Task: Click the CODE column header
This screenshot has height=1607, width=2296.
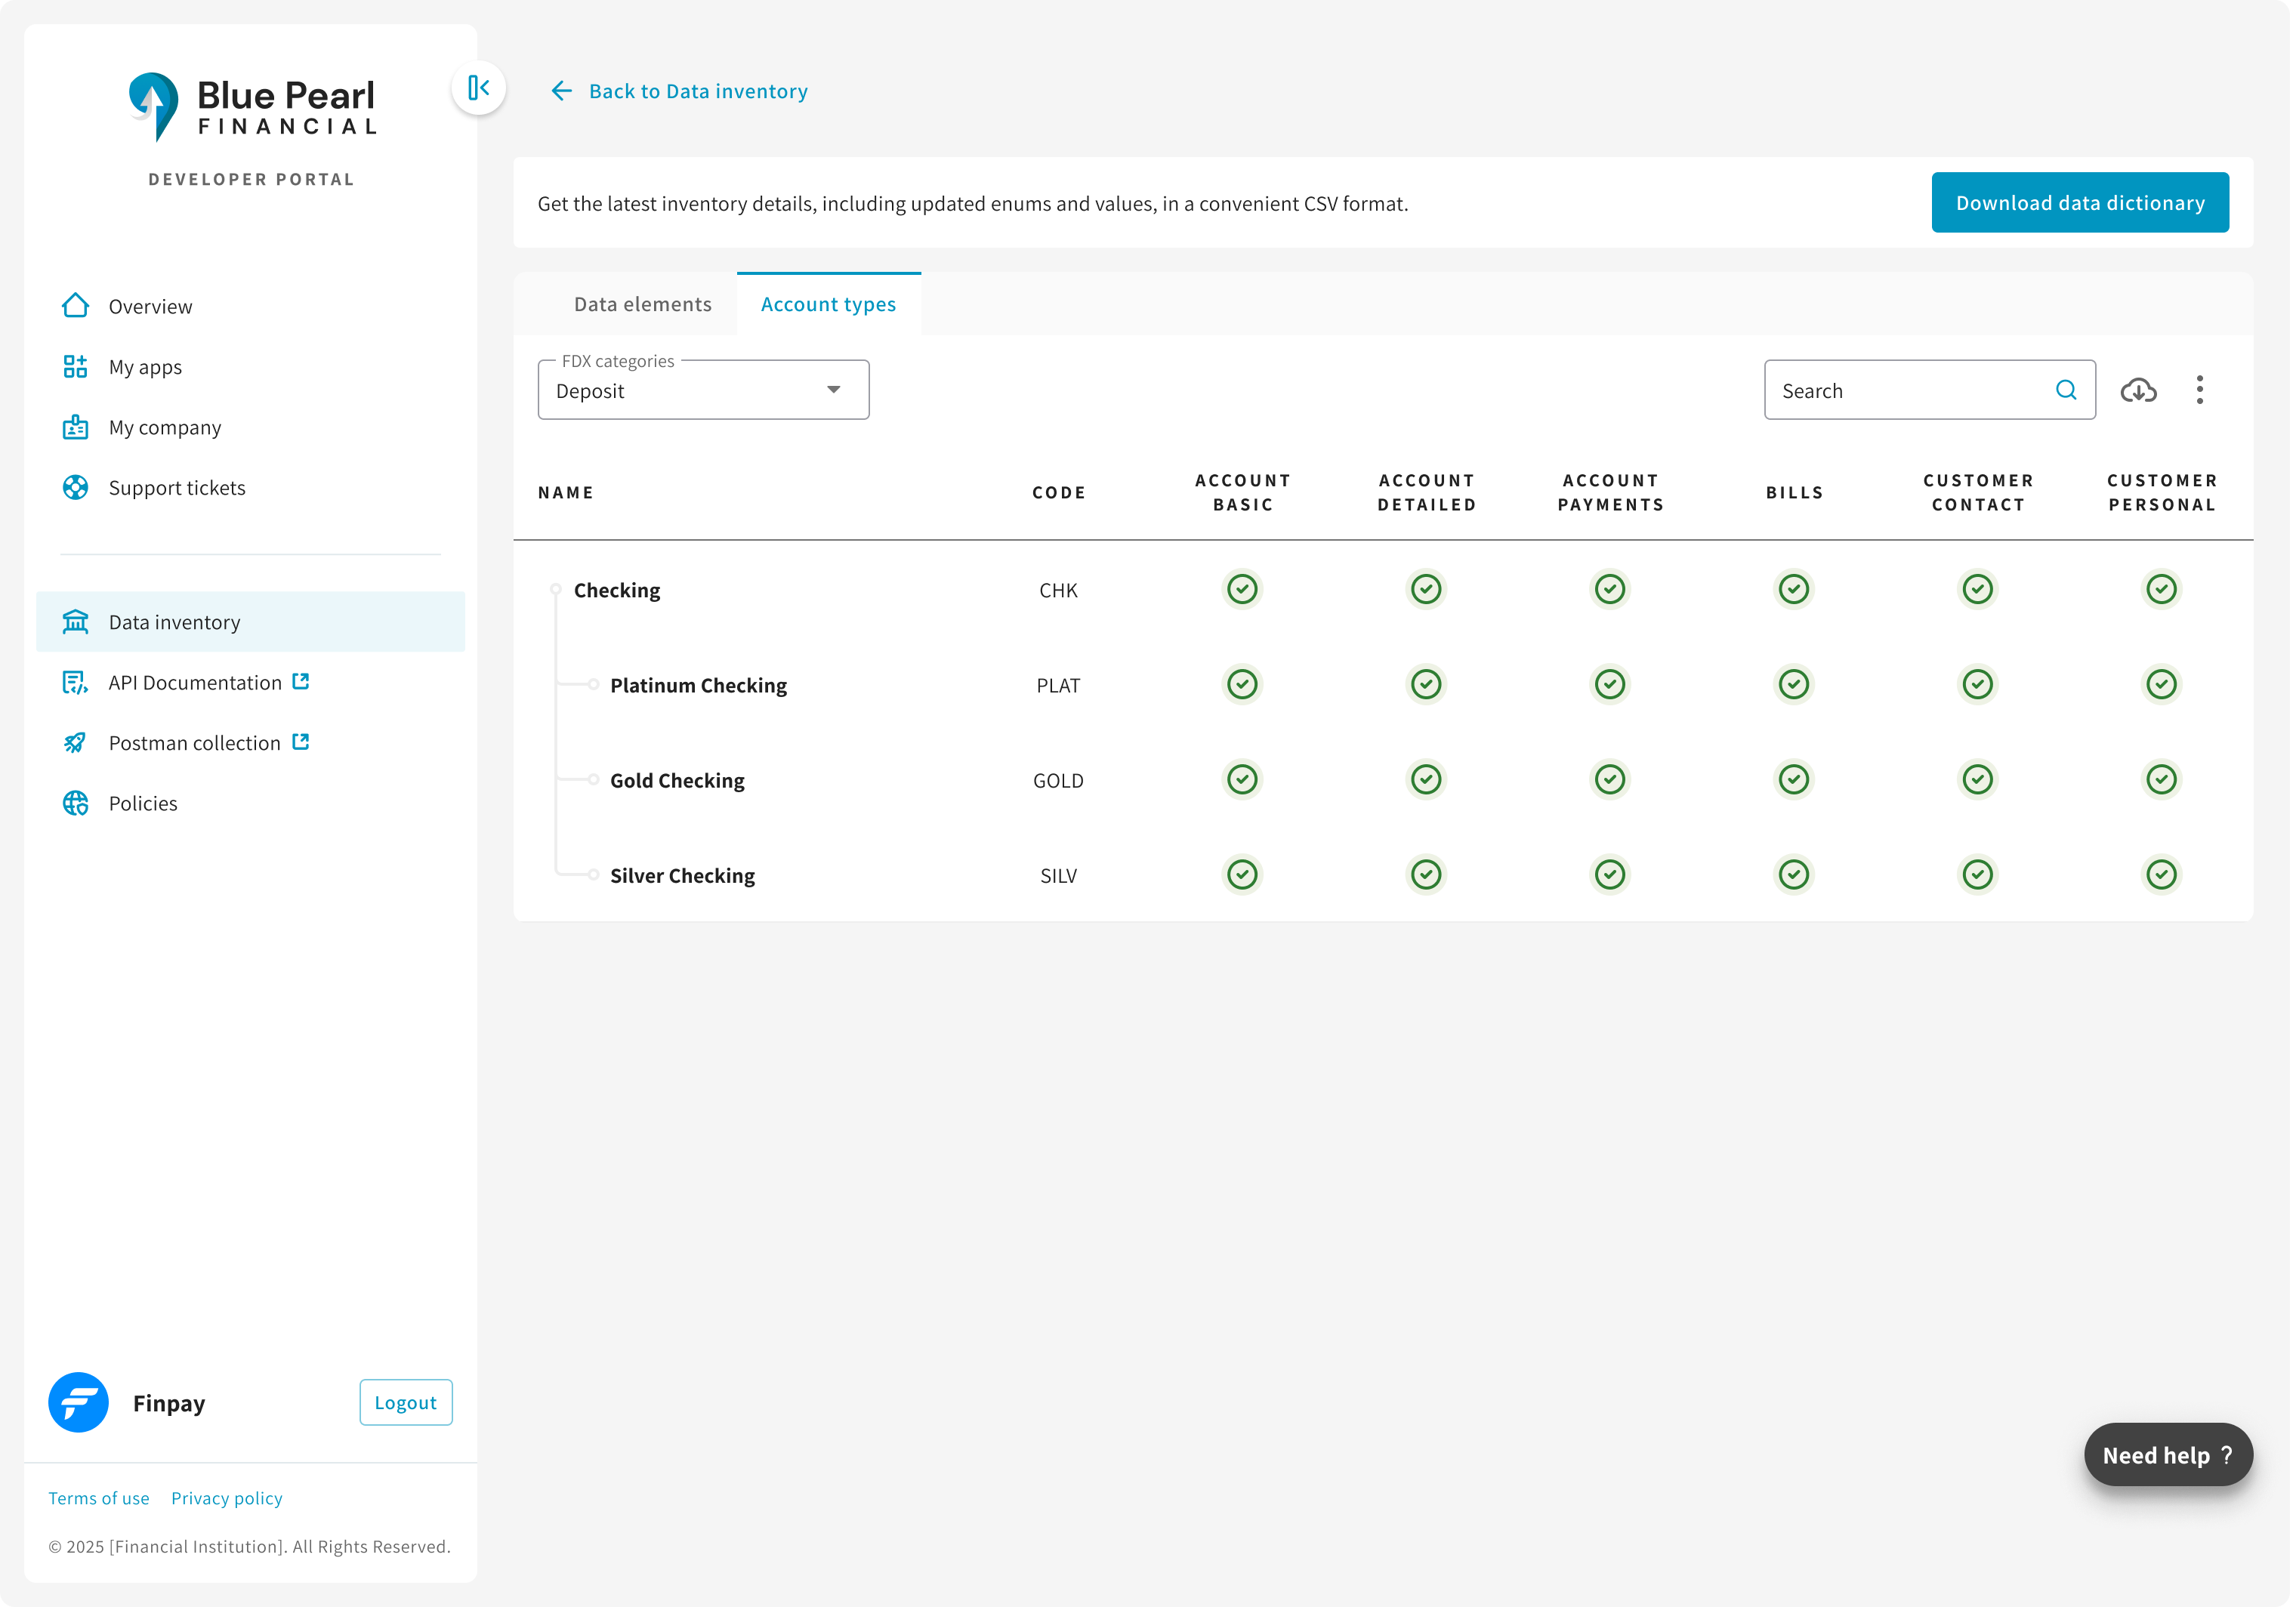Action: [x=1059, y=492]
